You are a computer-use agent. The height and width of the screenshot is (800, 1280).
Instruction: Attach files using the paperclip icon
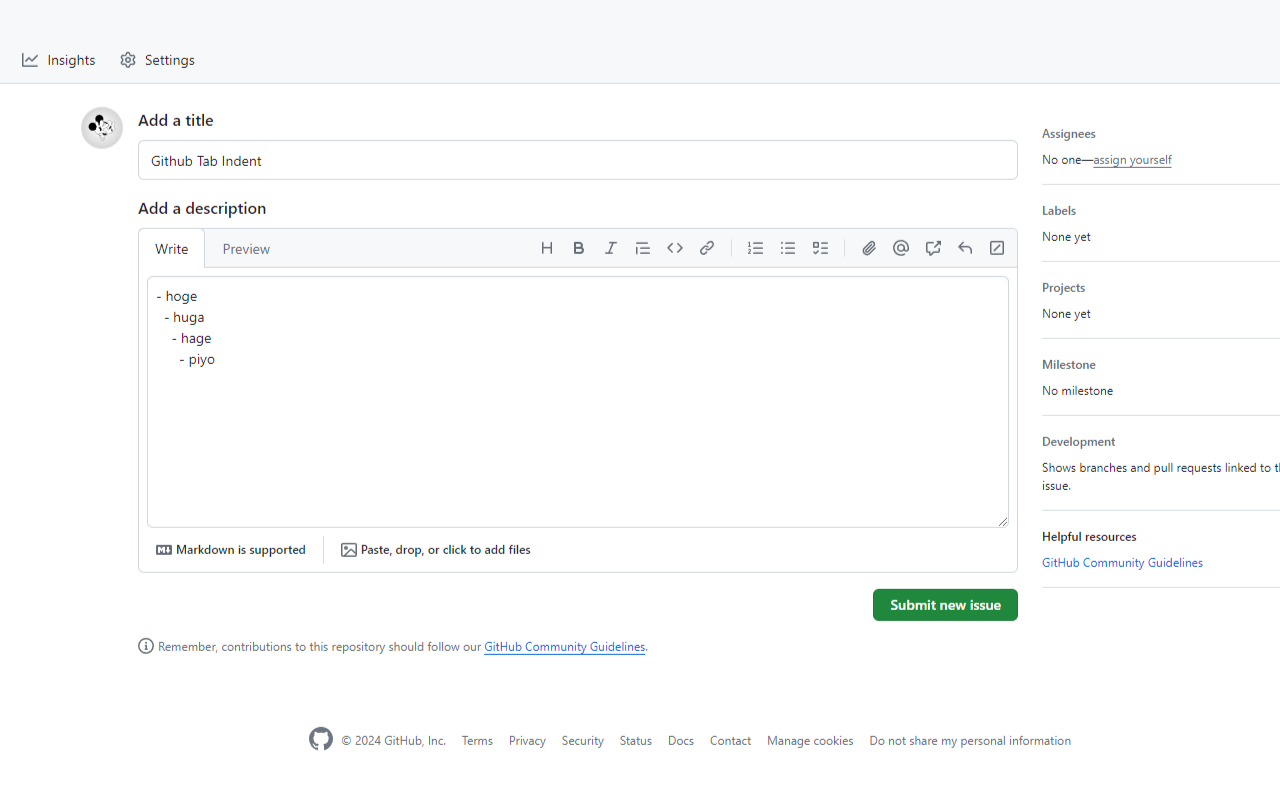coord(869,248)
